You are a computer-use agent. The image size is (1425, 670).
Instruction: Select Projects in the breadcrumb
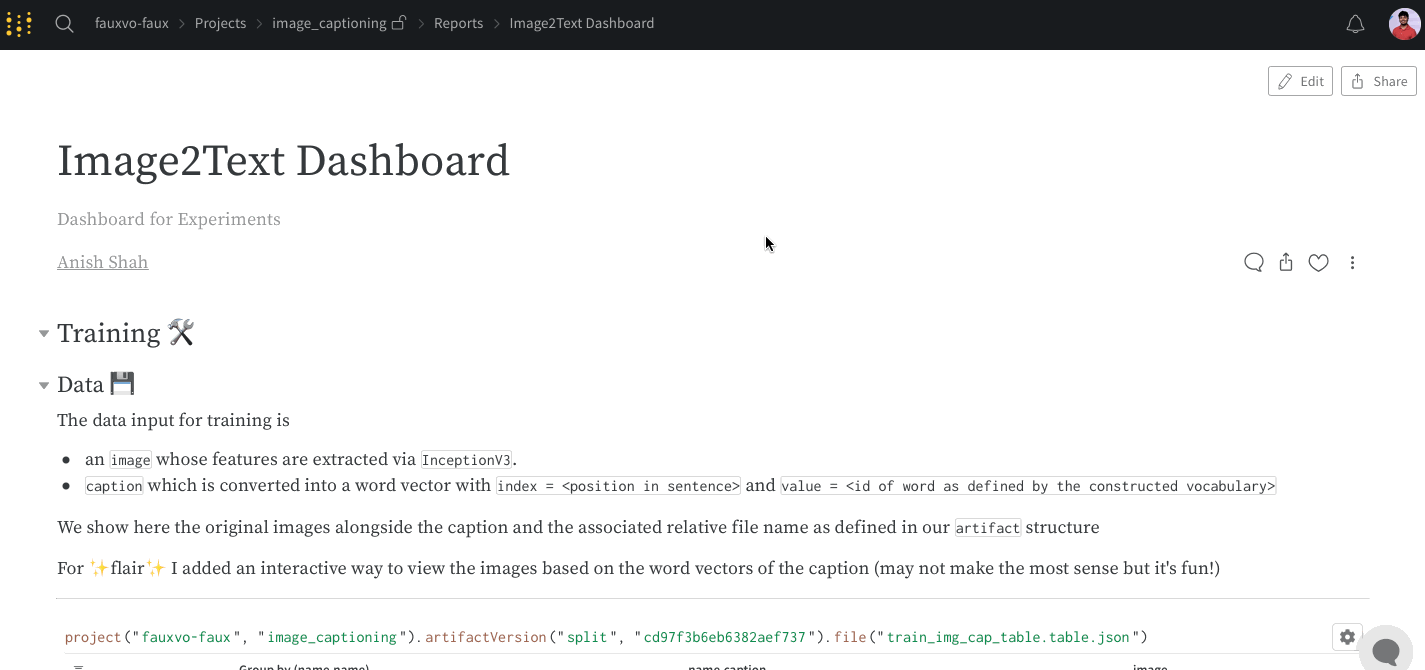220,23
